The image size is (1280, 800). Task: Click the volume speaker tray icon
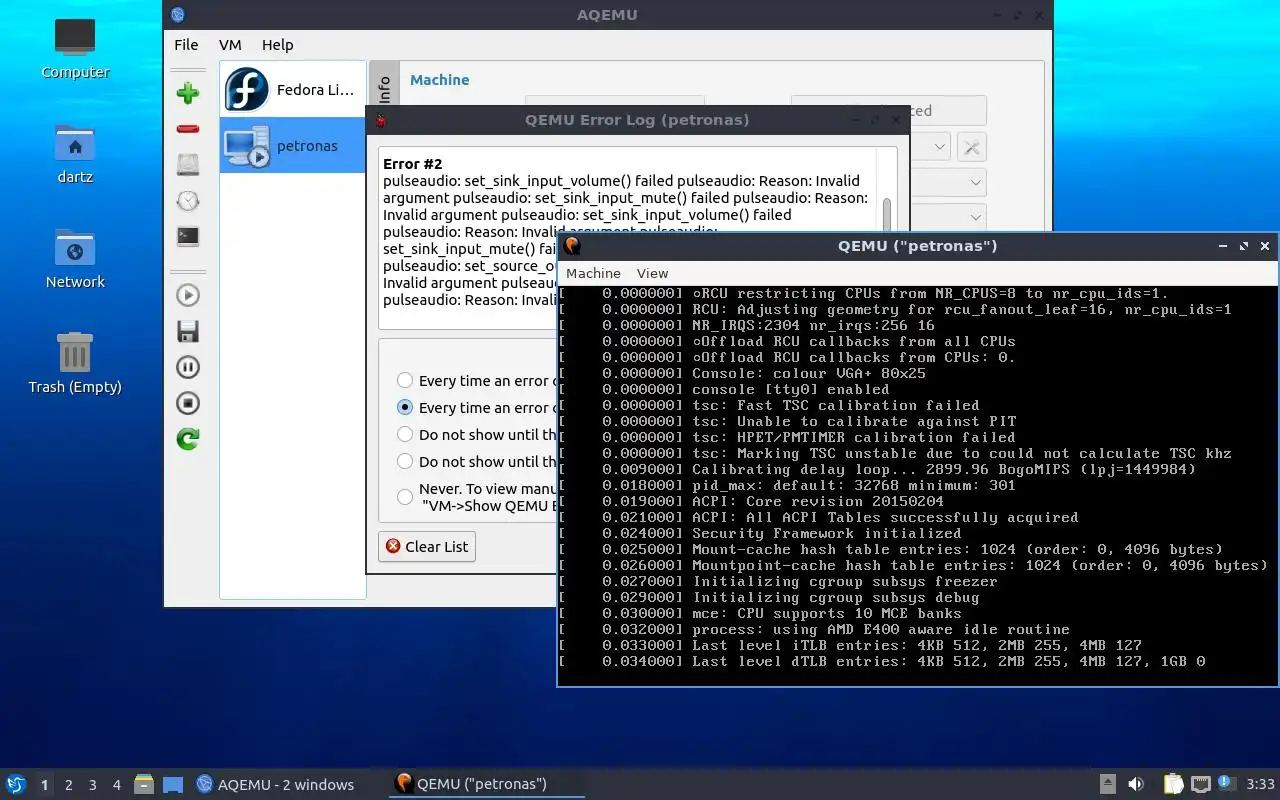[x=1136, y=784]
